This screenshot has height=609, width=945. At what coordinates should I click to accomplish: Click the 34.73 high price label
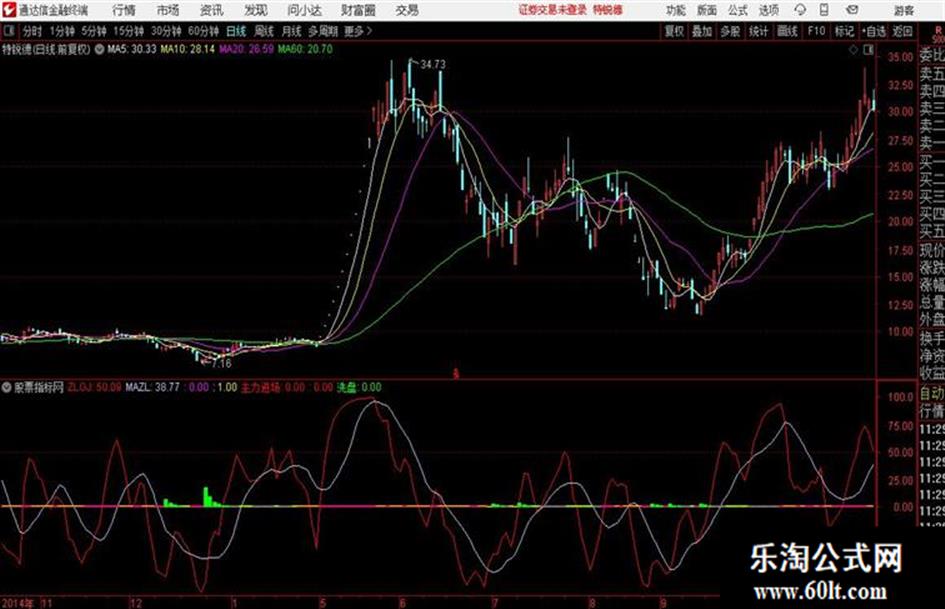[x=433, y=65]
